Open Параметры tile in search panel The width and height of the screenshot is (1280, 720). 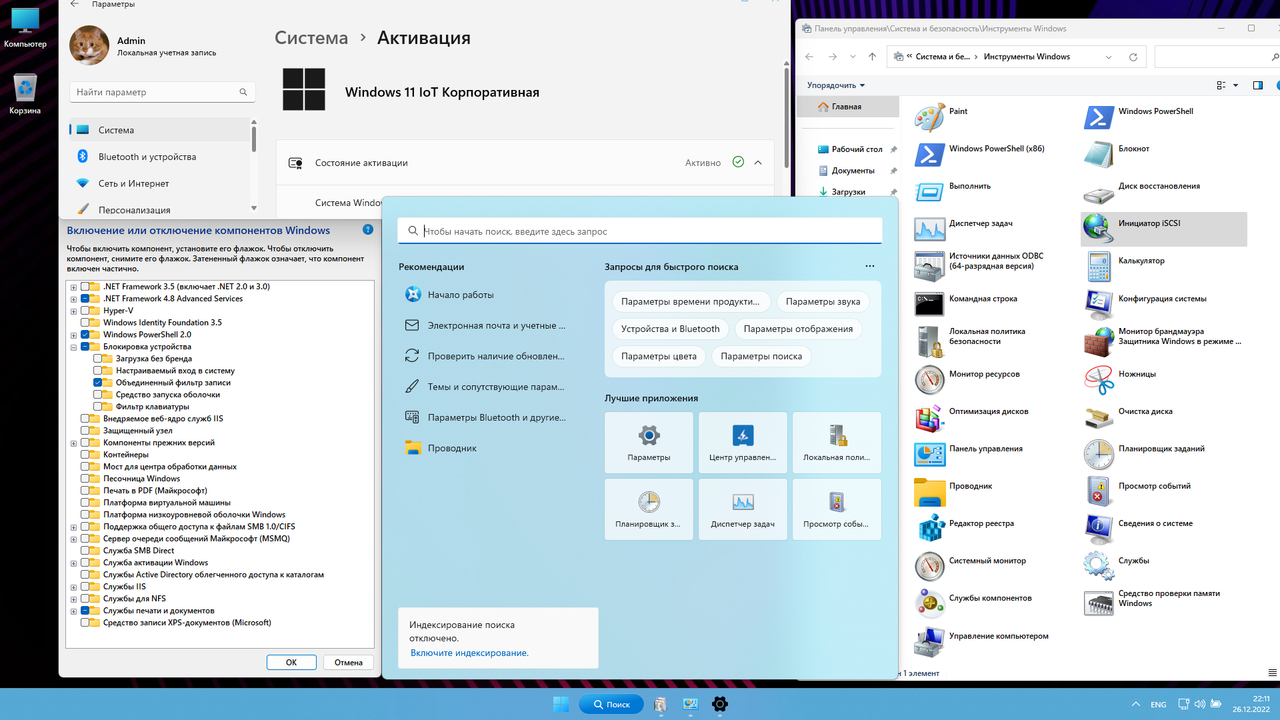649,443
